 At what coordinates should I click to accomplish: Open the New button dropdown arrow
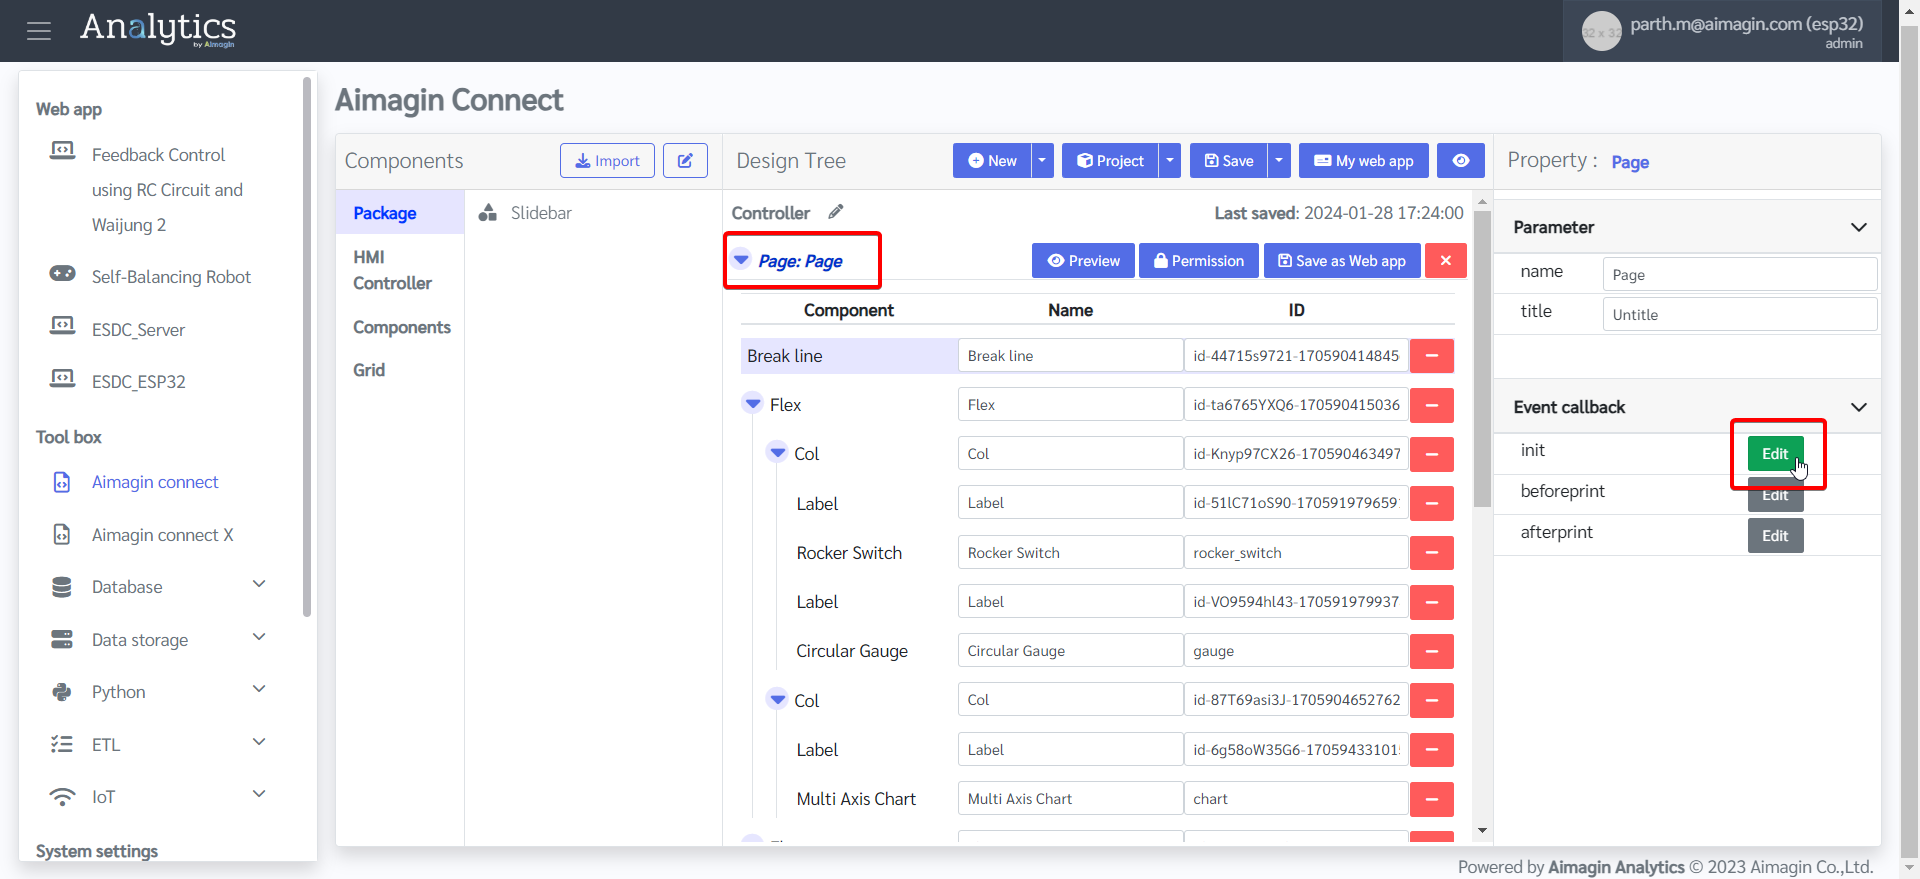[x=1042, y=161]
